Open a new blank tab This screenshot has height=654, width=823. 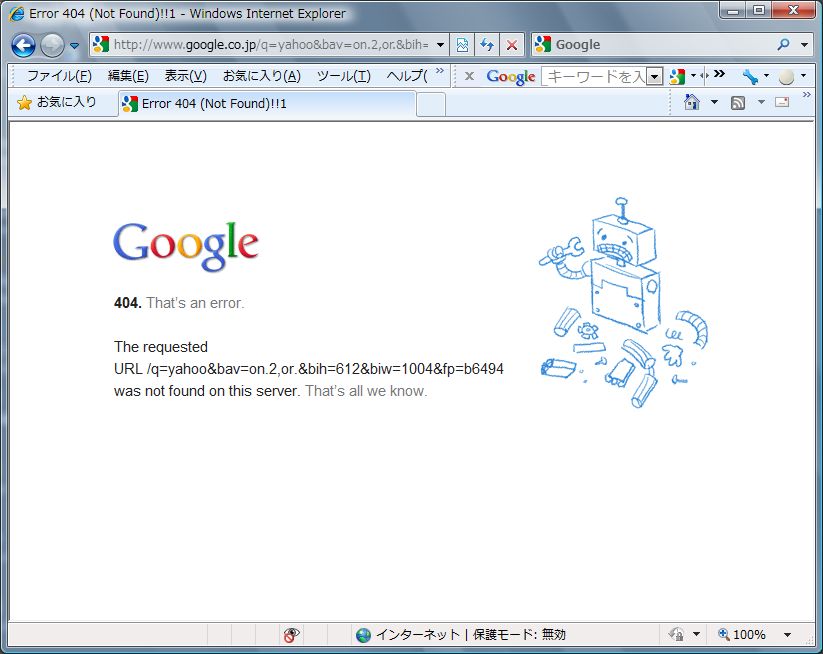pos(431,104)
